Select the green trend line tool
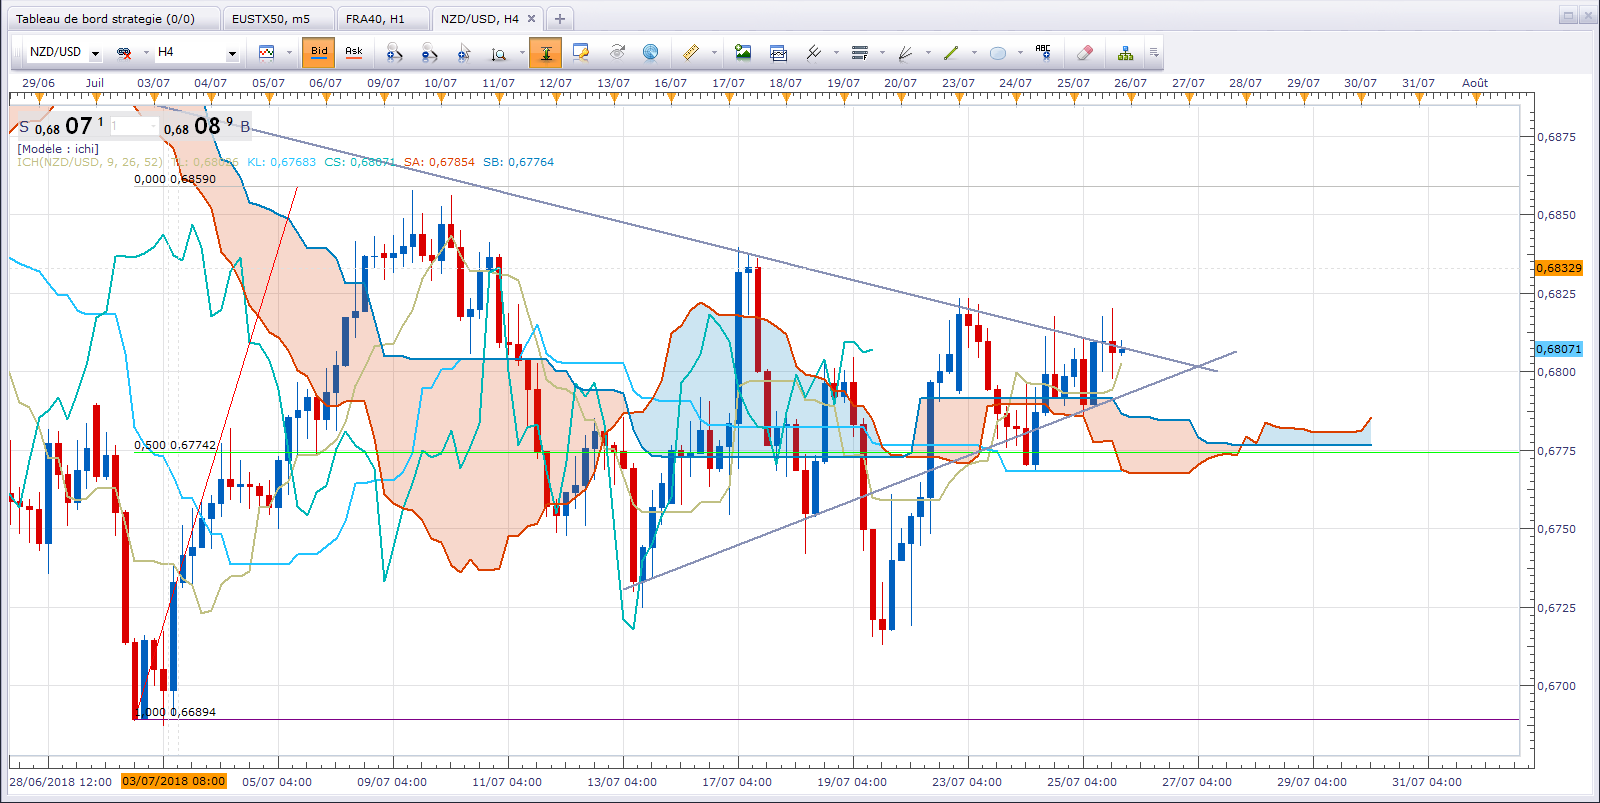The height and width of the screenshot is (803, 1600). [952, 52]
